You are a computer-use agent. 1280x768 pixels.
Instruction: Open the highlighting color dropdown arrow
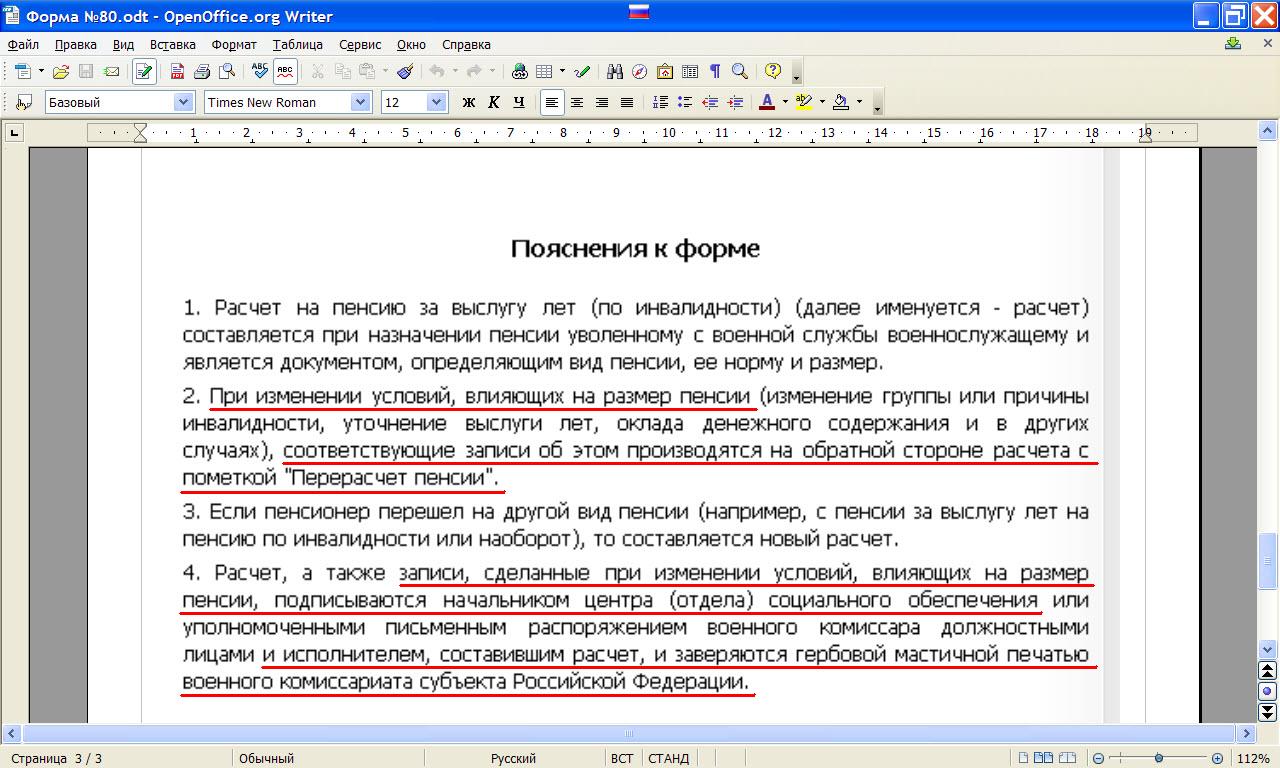pyautogui.click(x=822, y=102)
